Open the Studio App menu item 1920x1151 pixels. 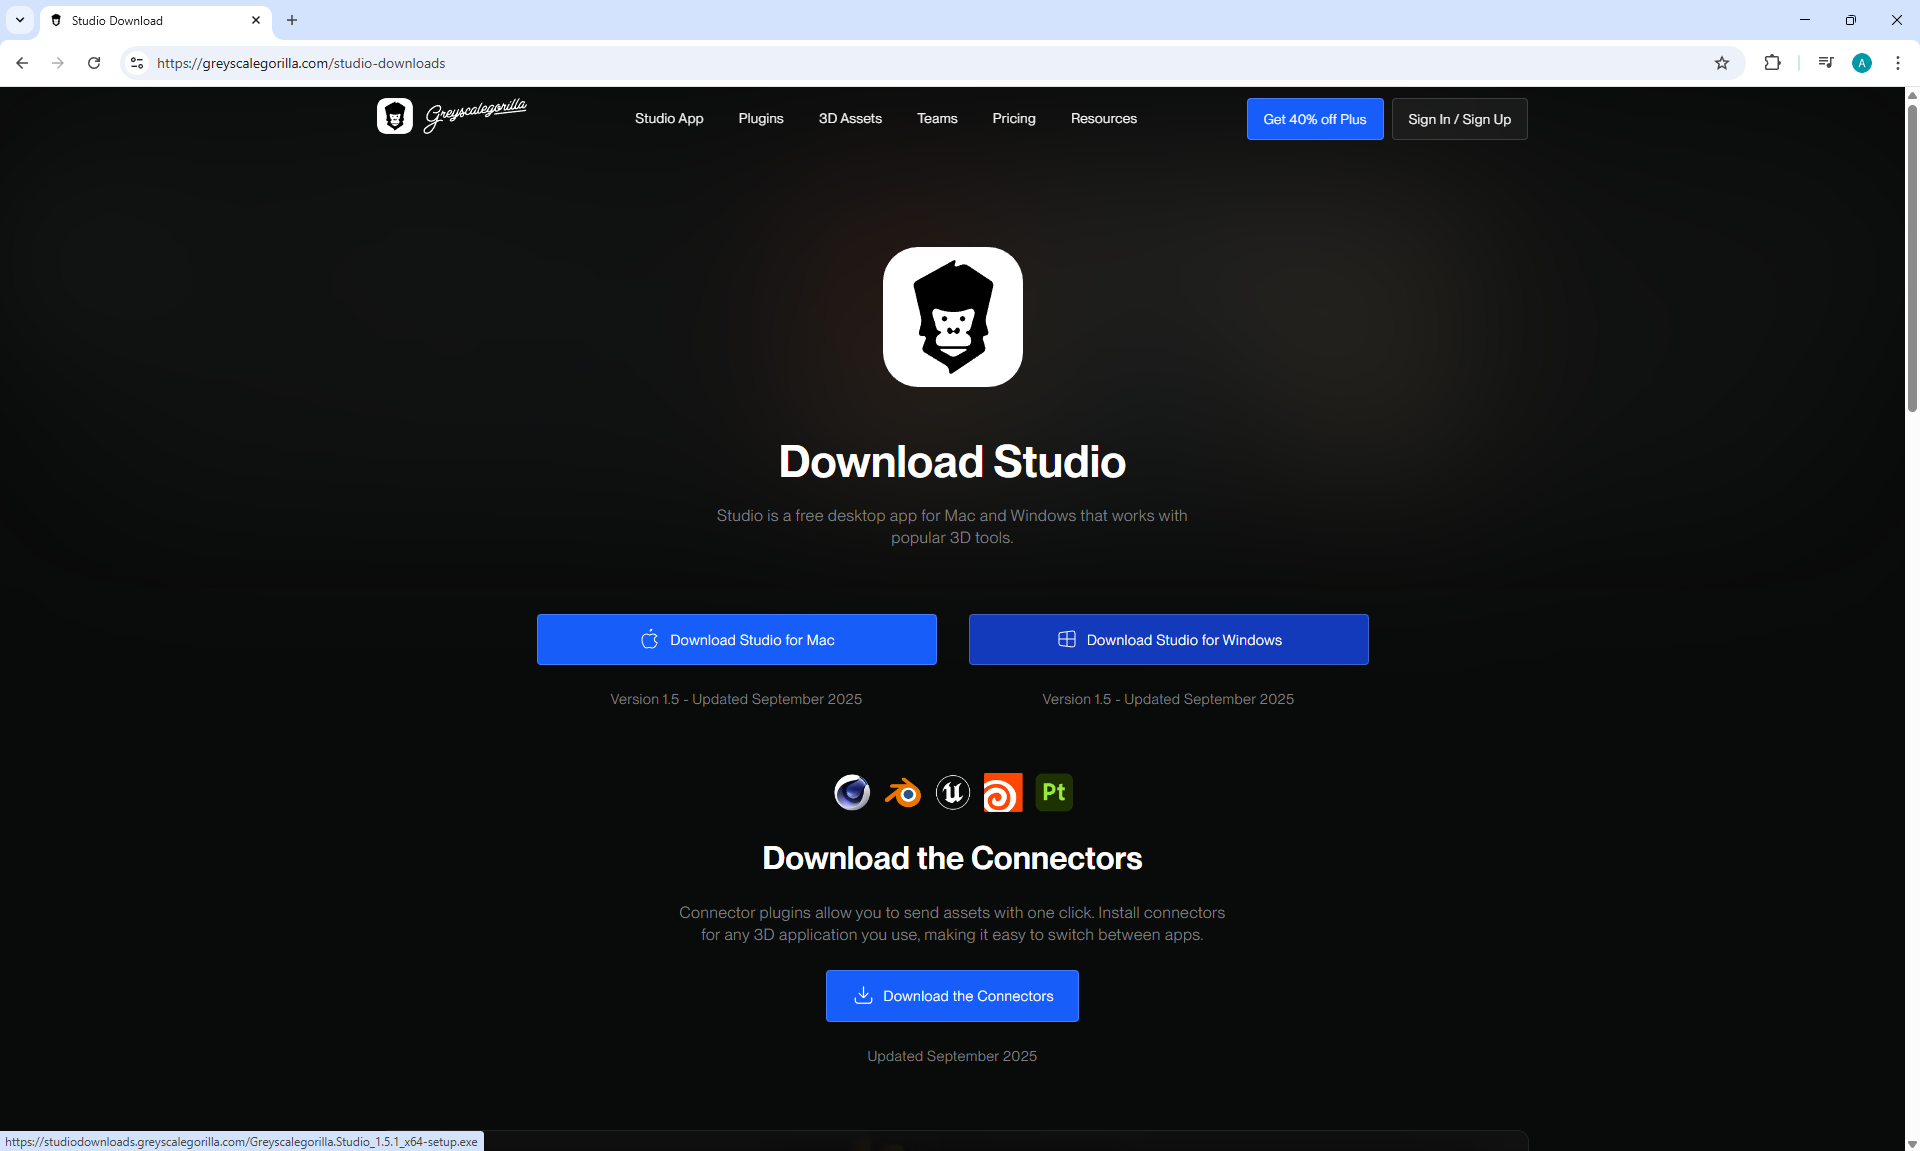tap(669, 118)
